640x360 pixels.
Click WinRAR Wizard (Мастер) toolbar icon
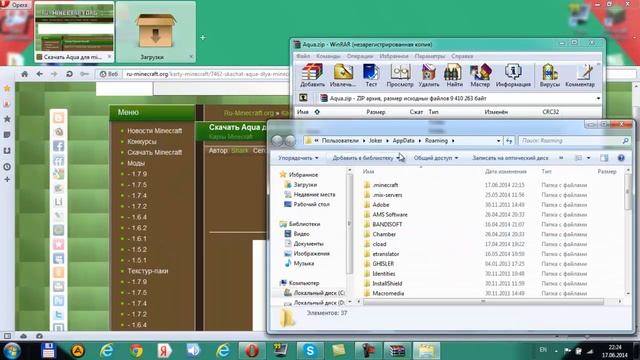tap(480, 75)
